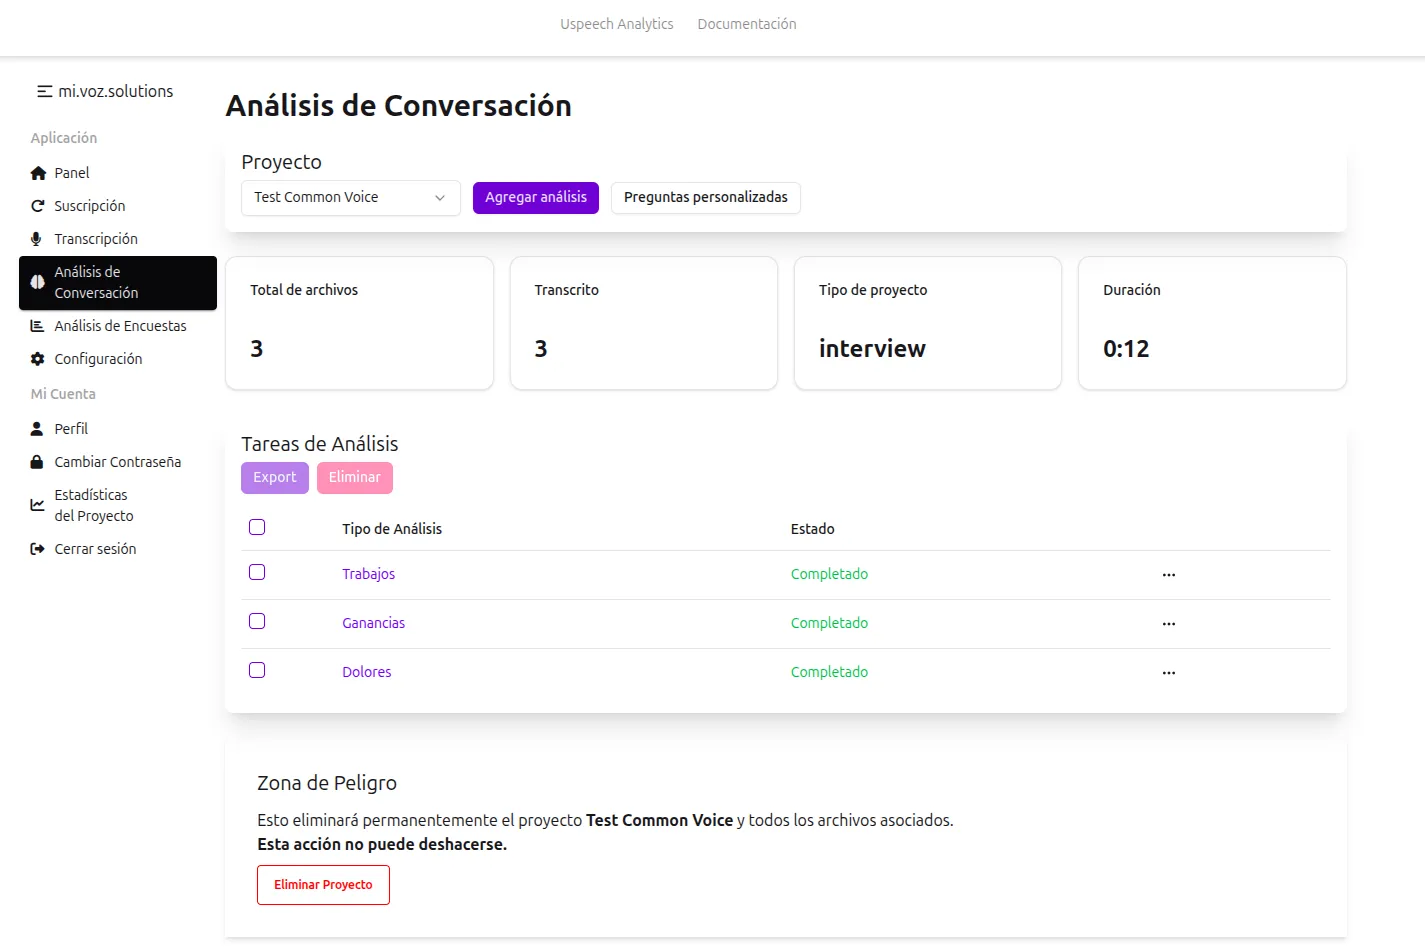Open the Dolores analysis link

click(x=366, y=672)
